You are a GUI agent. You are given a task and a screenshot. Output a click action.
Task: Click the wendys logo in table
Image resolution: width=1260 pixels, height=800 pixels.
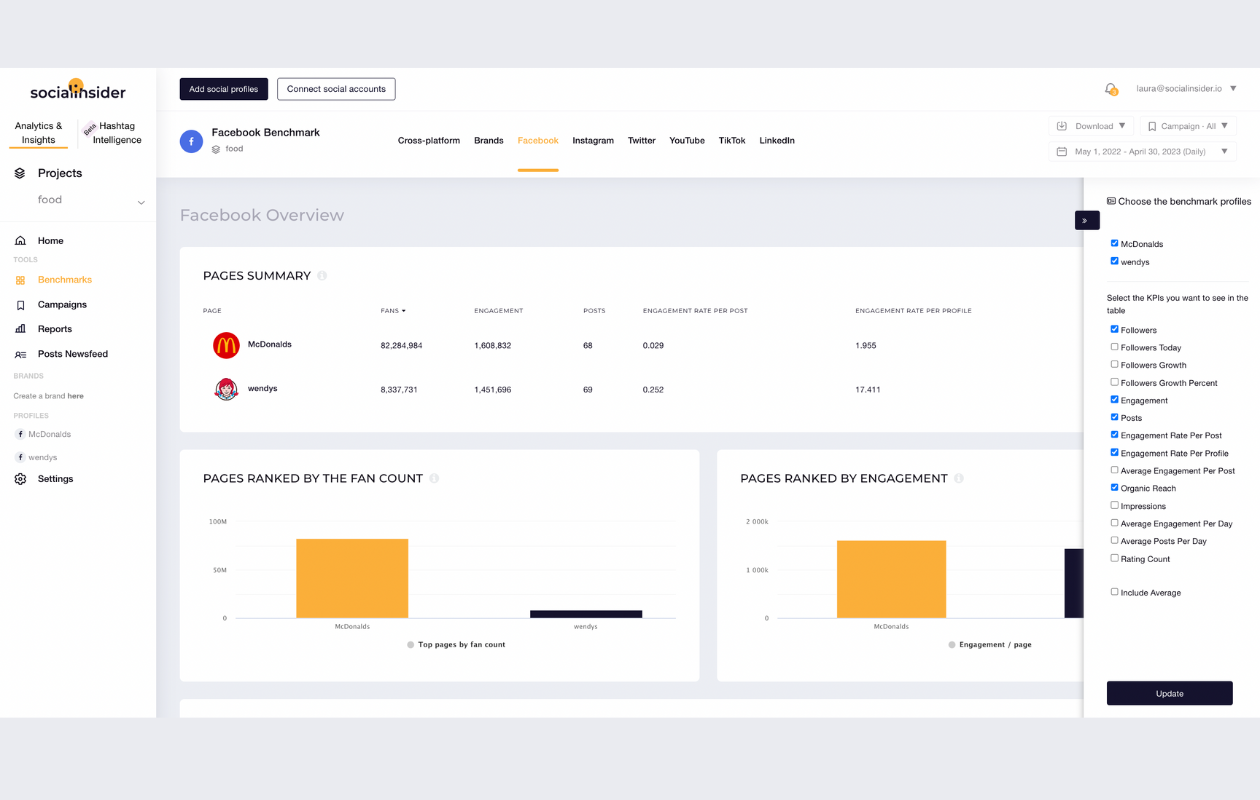[226, 389]
